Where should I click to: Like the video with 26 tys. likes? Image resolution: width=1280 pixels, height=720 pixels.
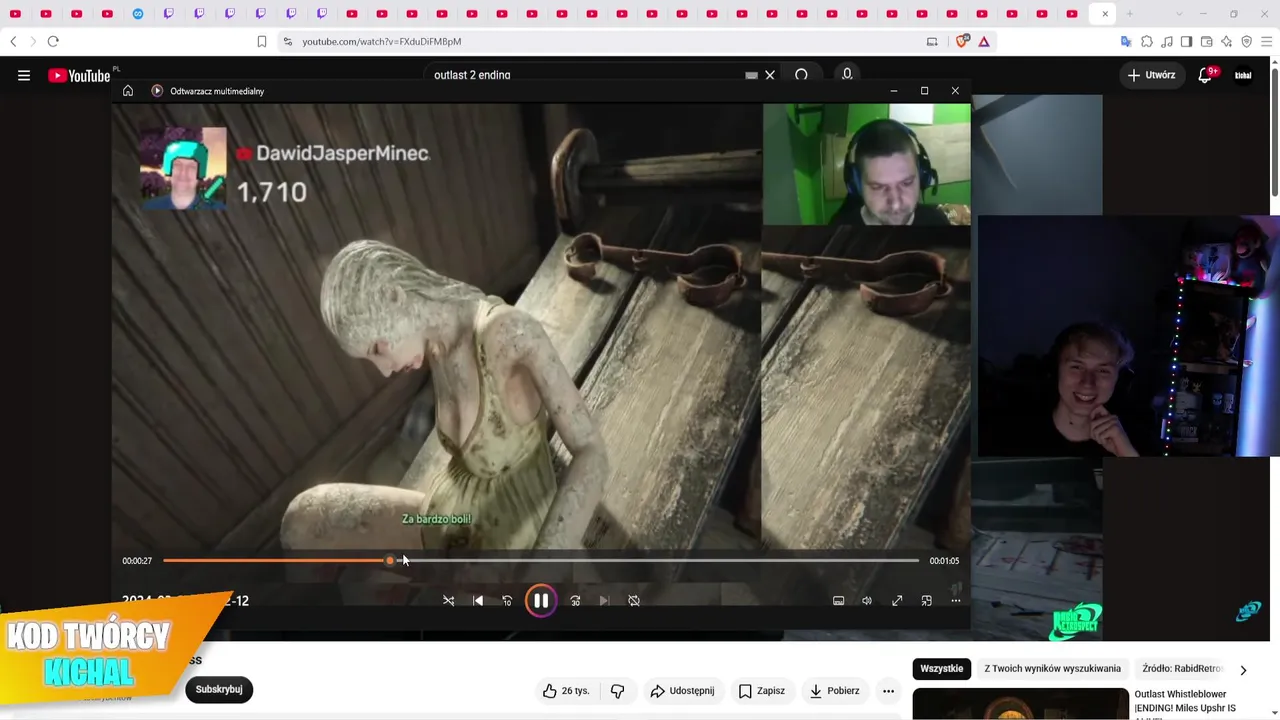(x=566, y=691)
